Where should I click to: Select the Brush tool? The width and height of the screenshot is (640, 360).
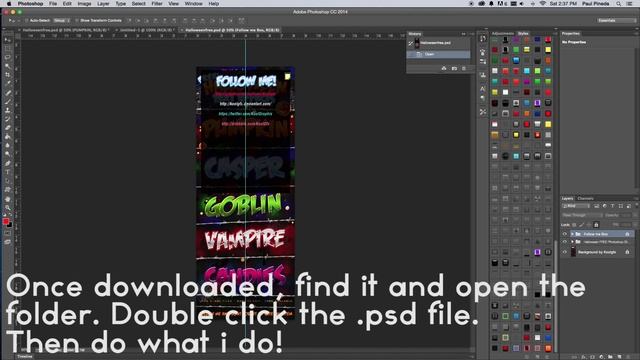[8, 102]
